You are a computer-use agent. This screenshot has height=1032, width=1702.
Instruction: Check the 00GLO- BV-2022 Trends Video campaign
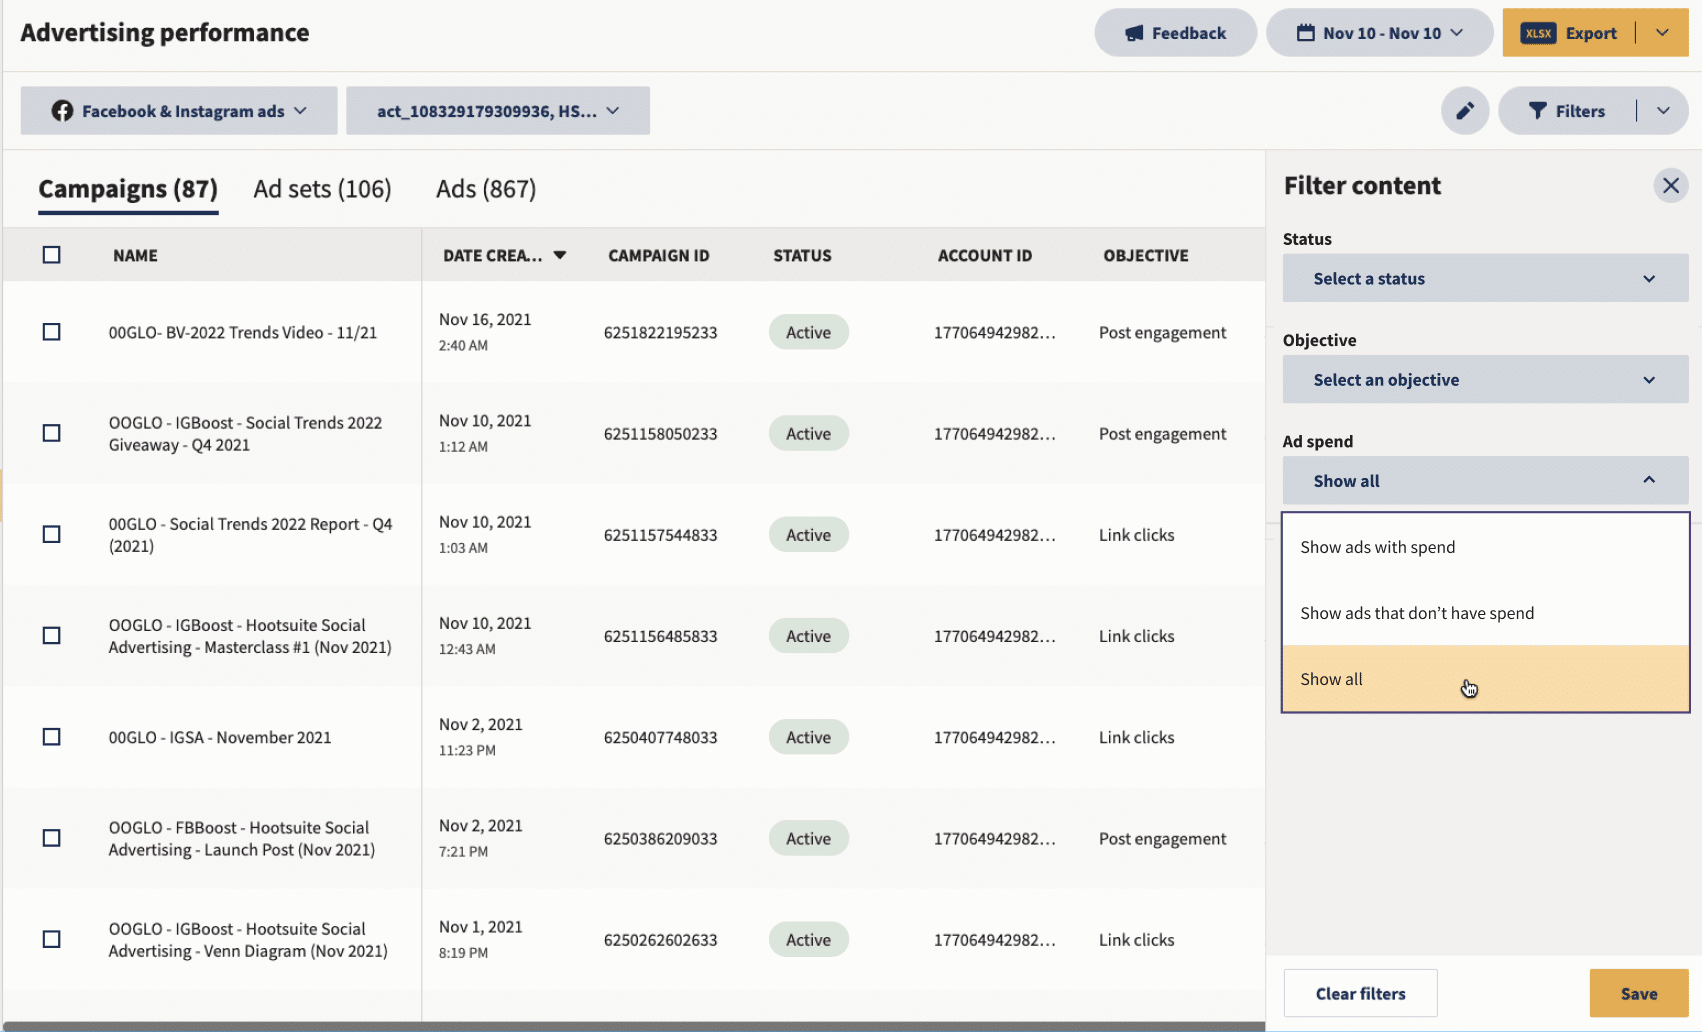click(x=52, y=332)
